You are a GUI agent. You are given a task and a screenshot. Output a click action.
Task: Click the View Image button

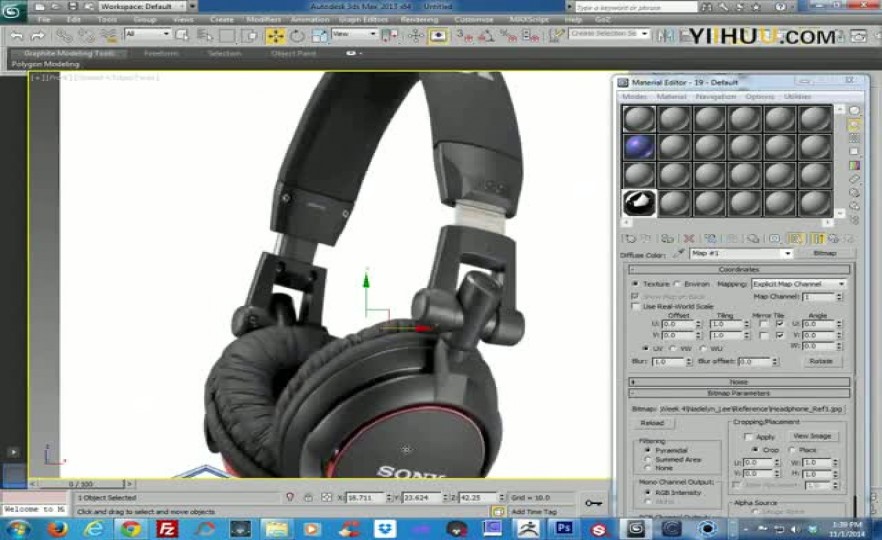pyautogui.click(x=812, y=436)
